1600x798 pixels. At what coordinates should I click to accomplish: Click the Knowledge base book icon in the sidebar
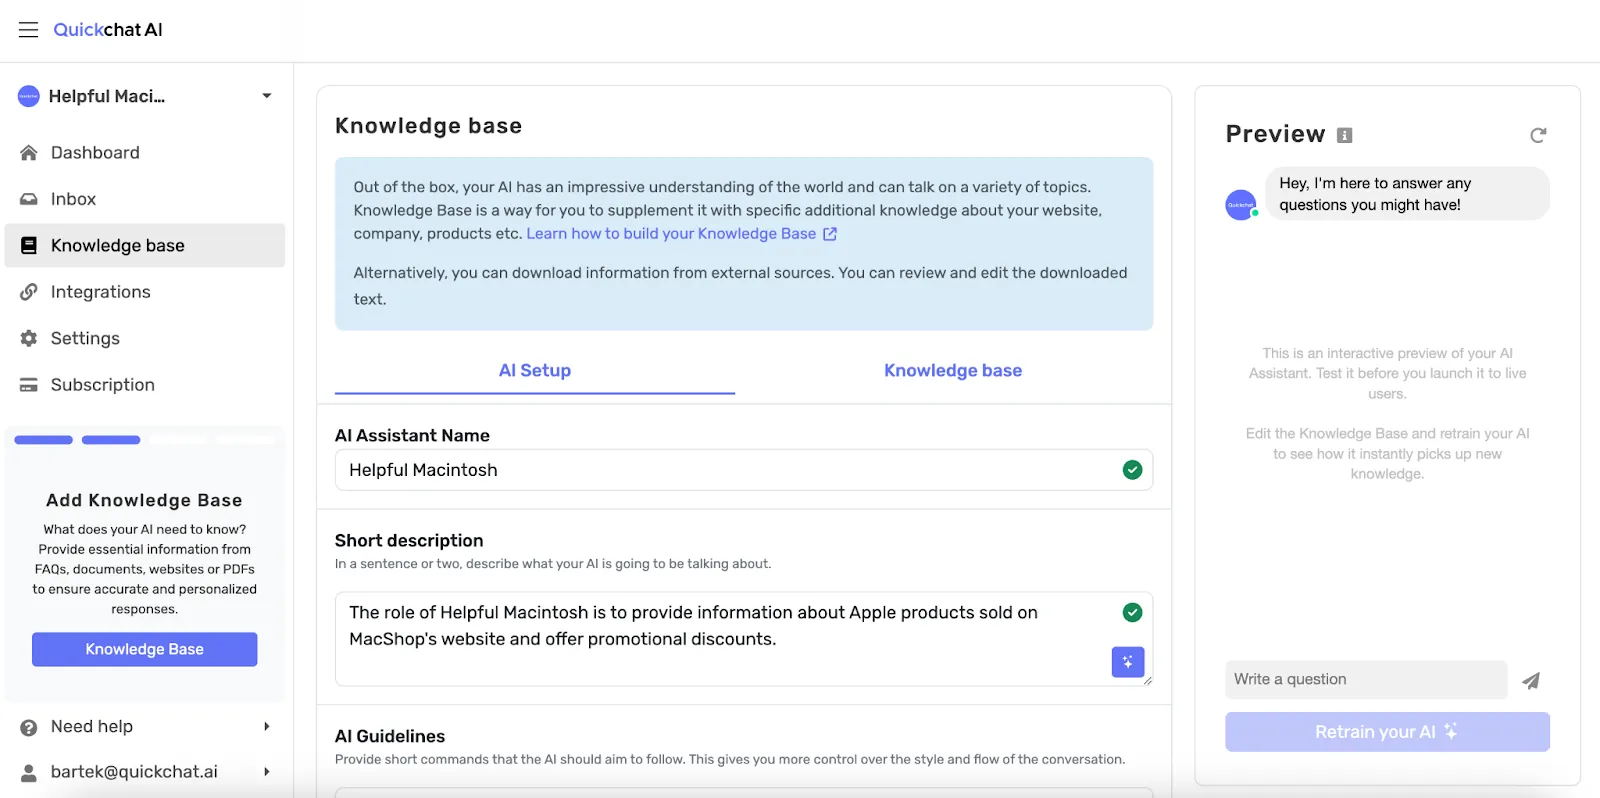coord(29,246)
